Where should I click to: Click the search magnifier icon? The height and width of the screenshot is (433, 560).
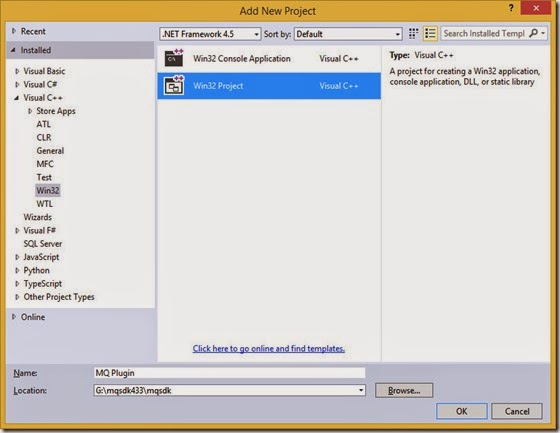[x=534, y=33]
